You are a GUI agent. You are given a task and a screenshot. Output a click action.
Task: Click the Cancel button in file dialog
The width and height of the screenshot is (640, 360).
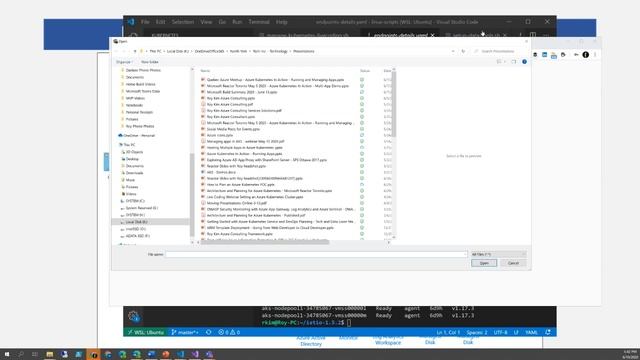click(513, 263)
